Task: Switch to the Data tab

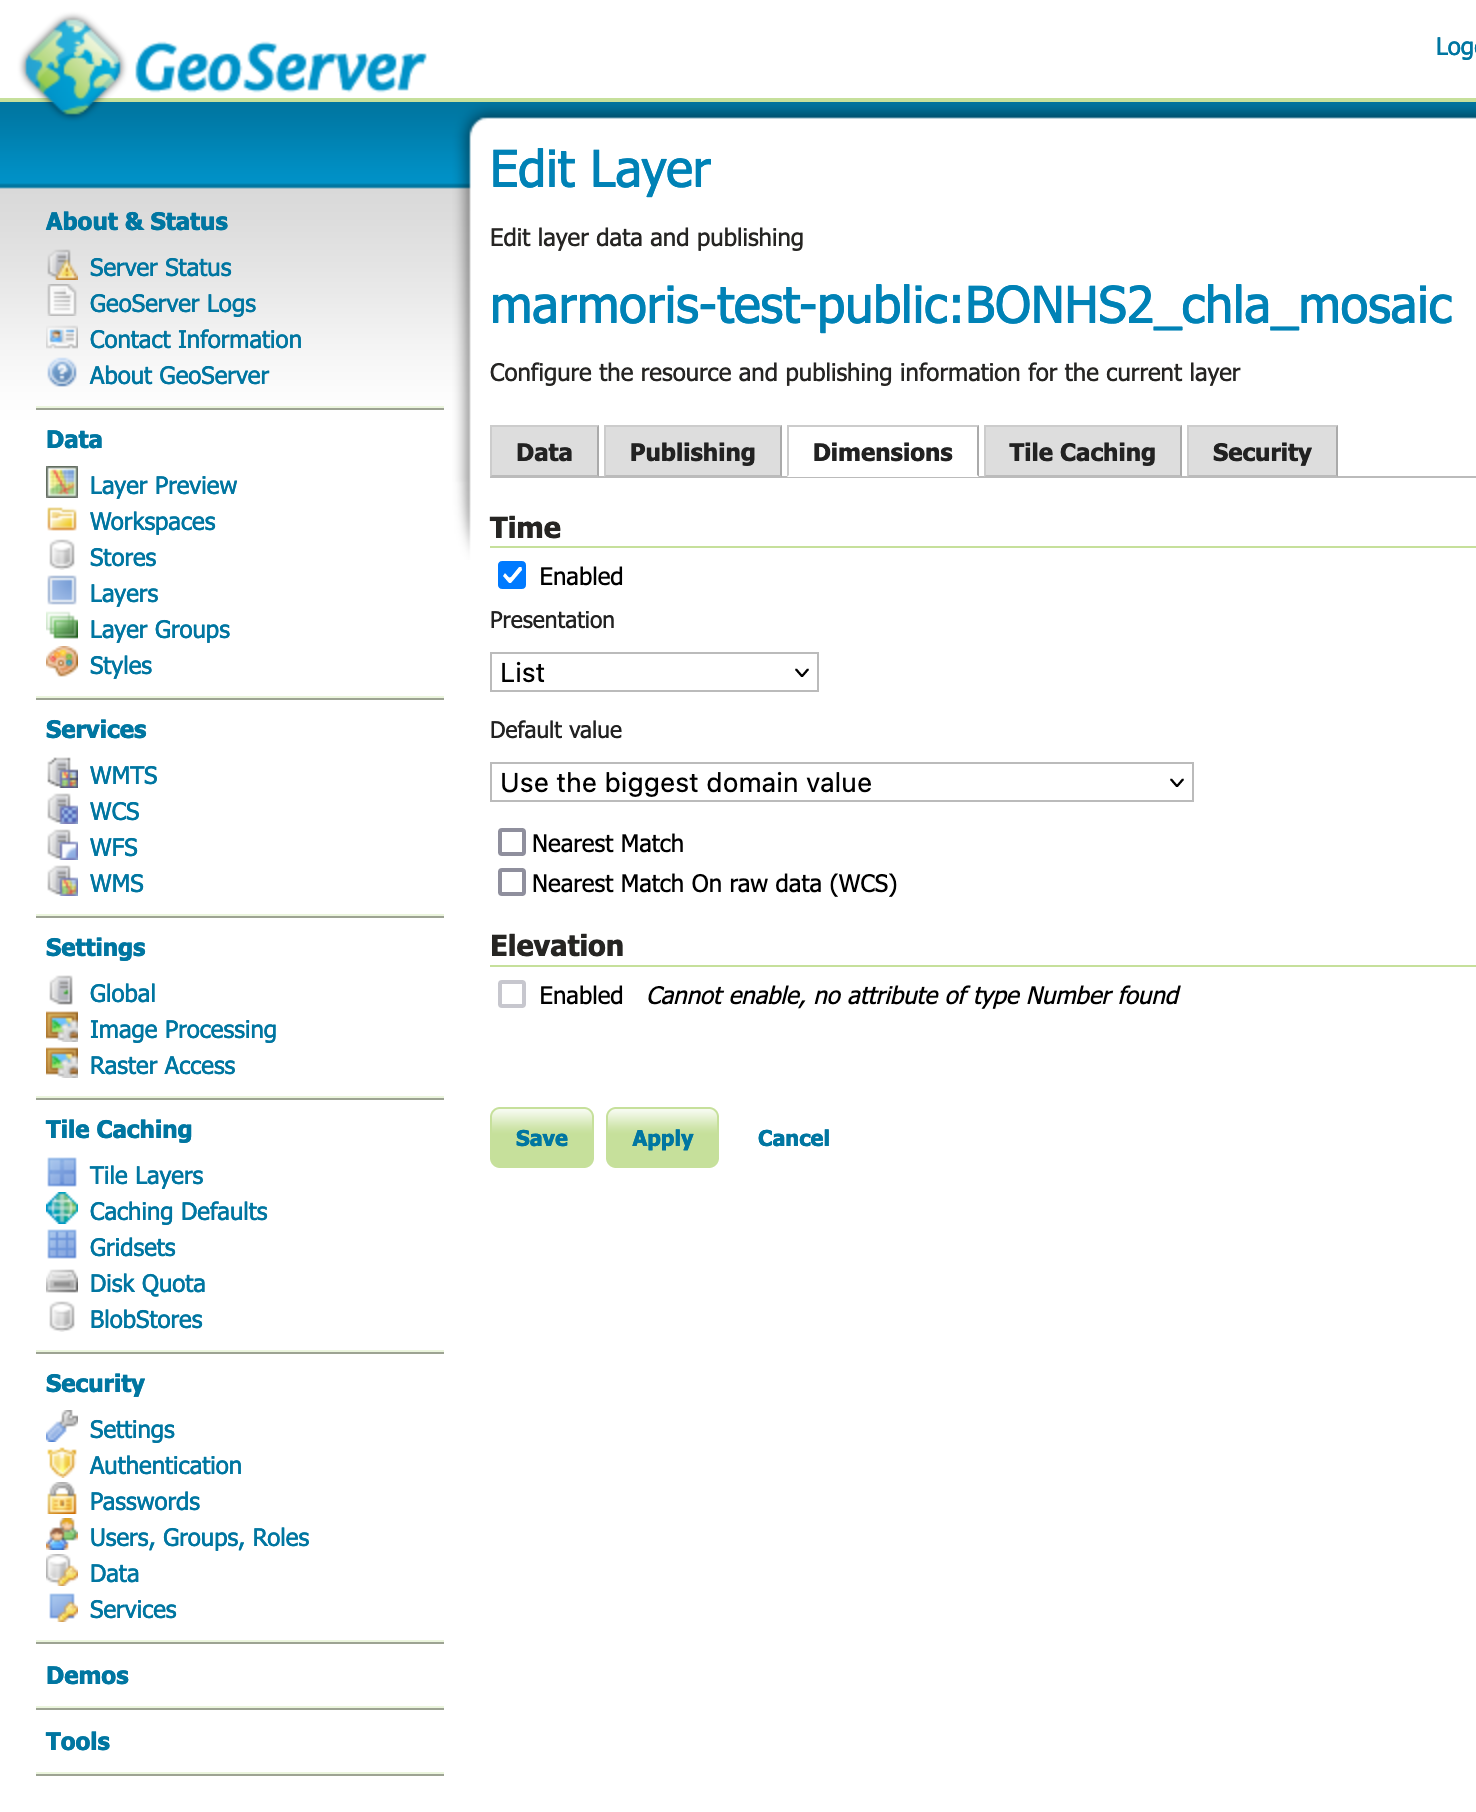Action: (x=544, y=452)
